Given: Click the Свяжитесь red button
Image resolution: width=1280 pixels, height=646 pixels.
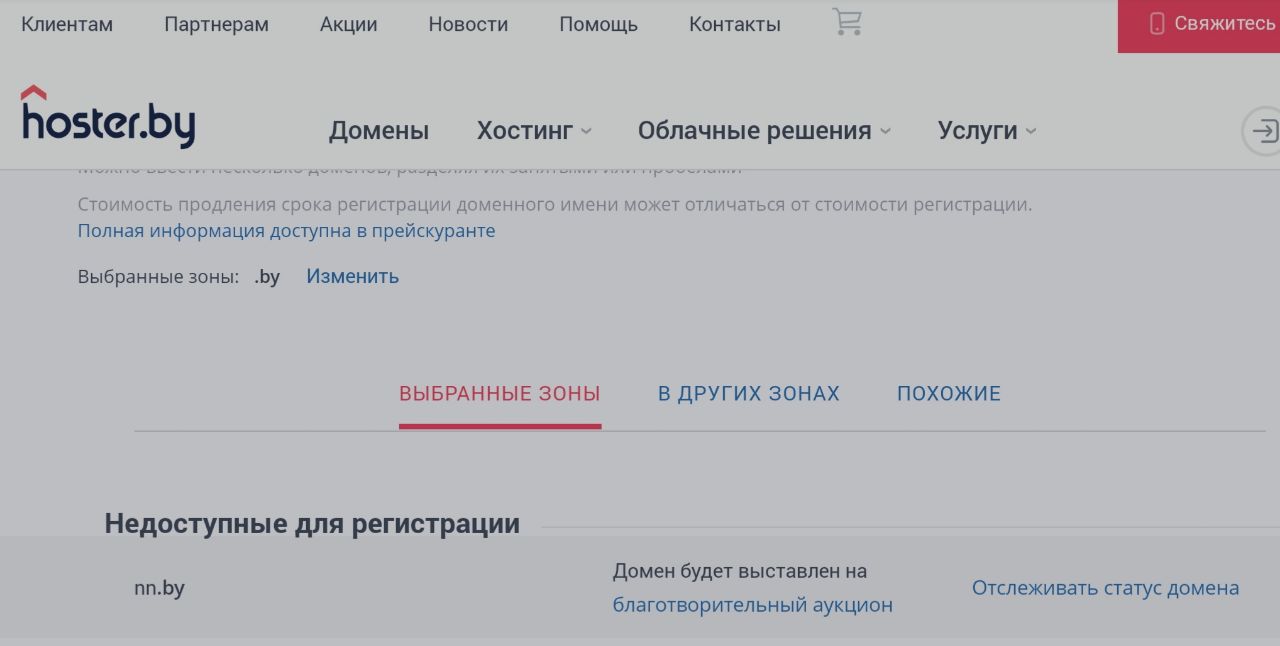Looking at the screenshot, I should tap(1199, 26).
